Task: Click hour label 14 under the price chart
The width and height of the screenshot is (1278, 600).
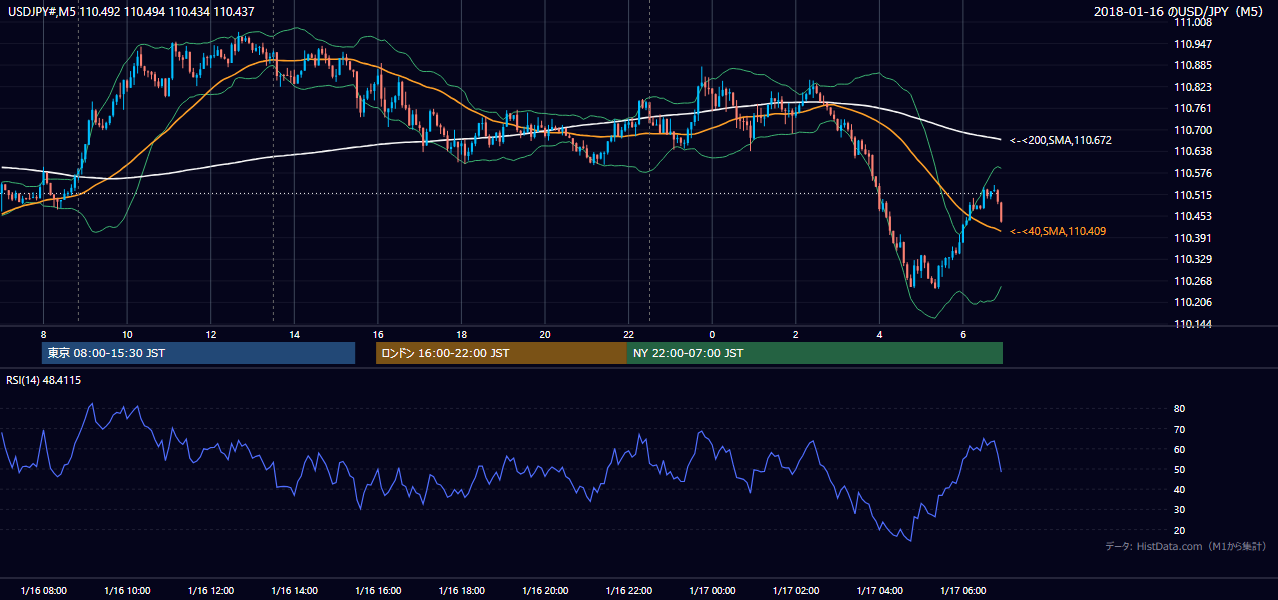Action: tap(294, 334)
